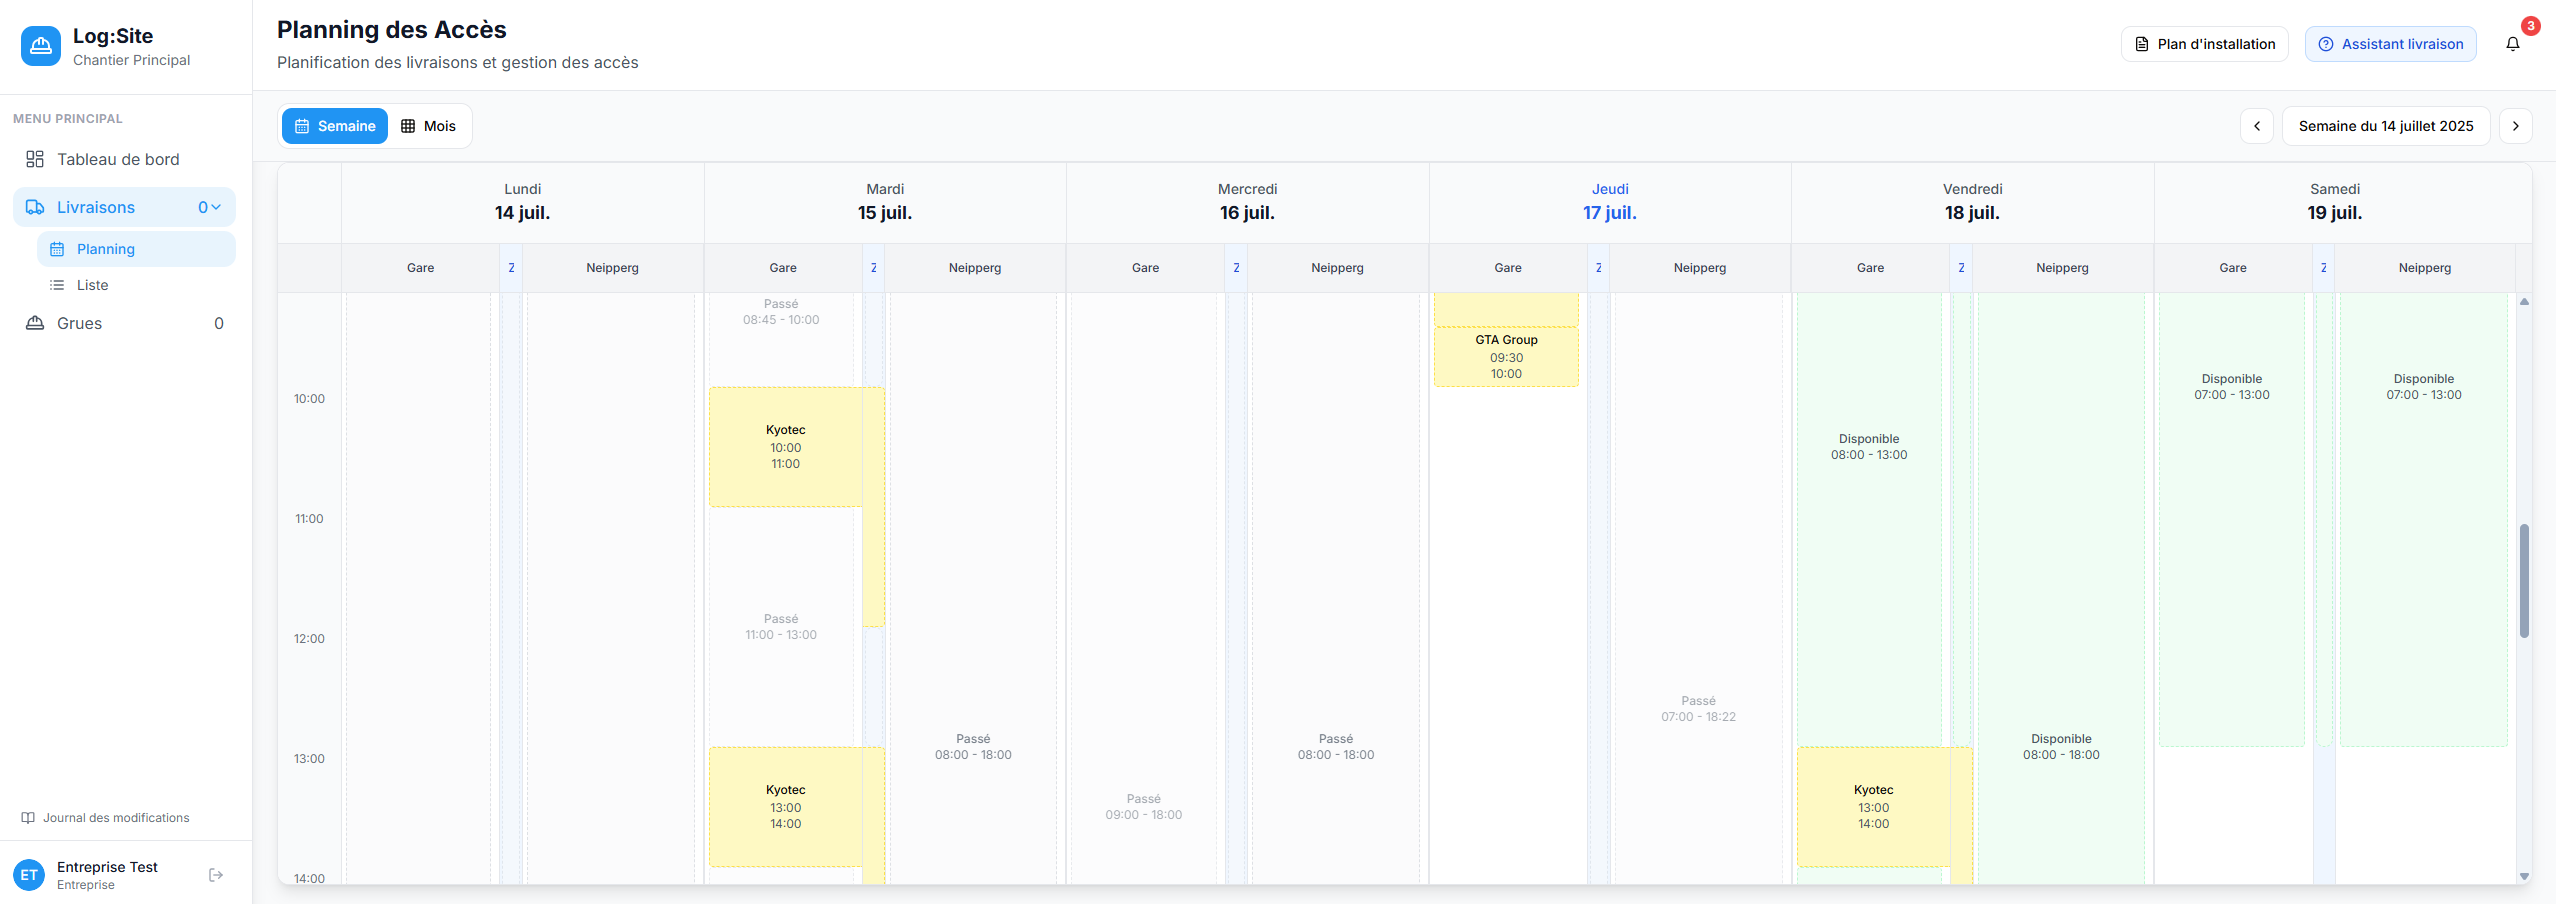Click the Log:Site helmet logo icon
Screen dimensions: 2556x904
coord(41,46)
